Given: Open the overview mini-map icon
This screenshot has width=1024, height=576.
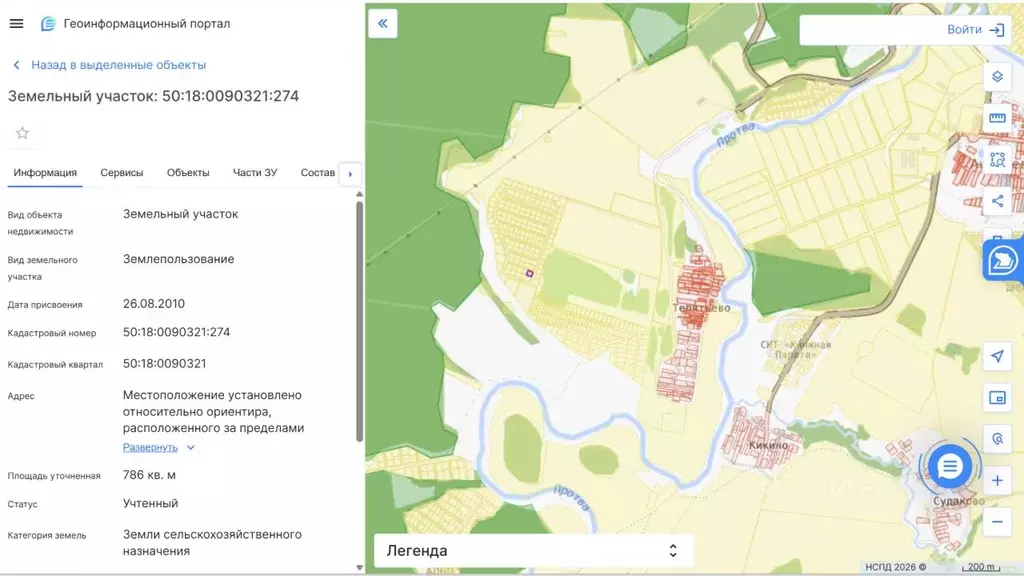Looking at the screenshot, I should pyautogui.click(x=997, y=398).
